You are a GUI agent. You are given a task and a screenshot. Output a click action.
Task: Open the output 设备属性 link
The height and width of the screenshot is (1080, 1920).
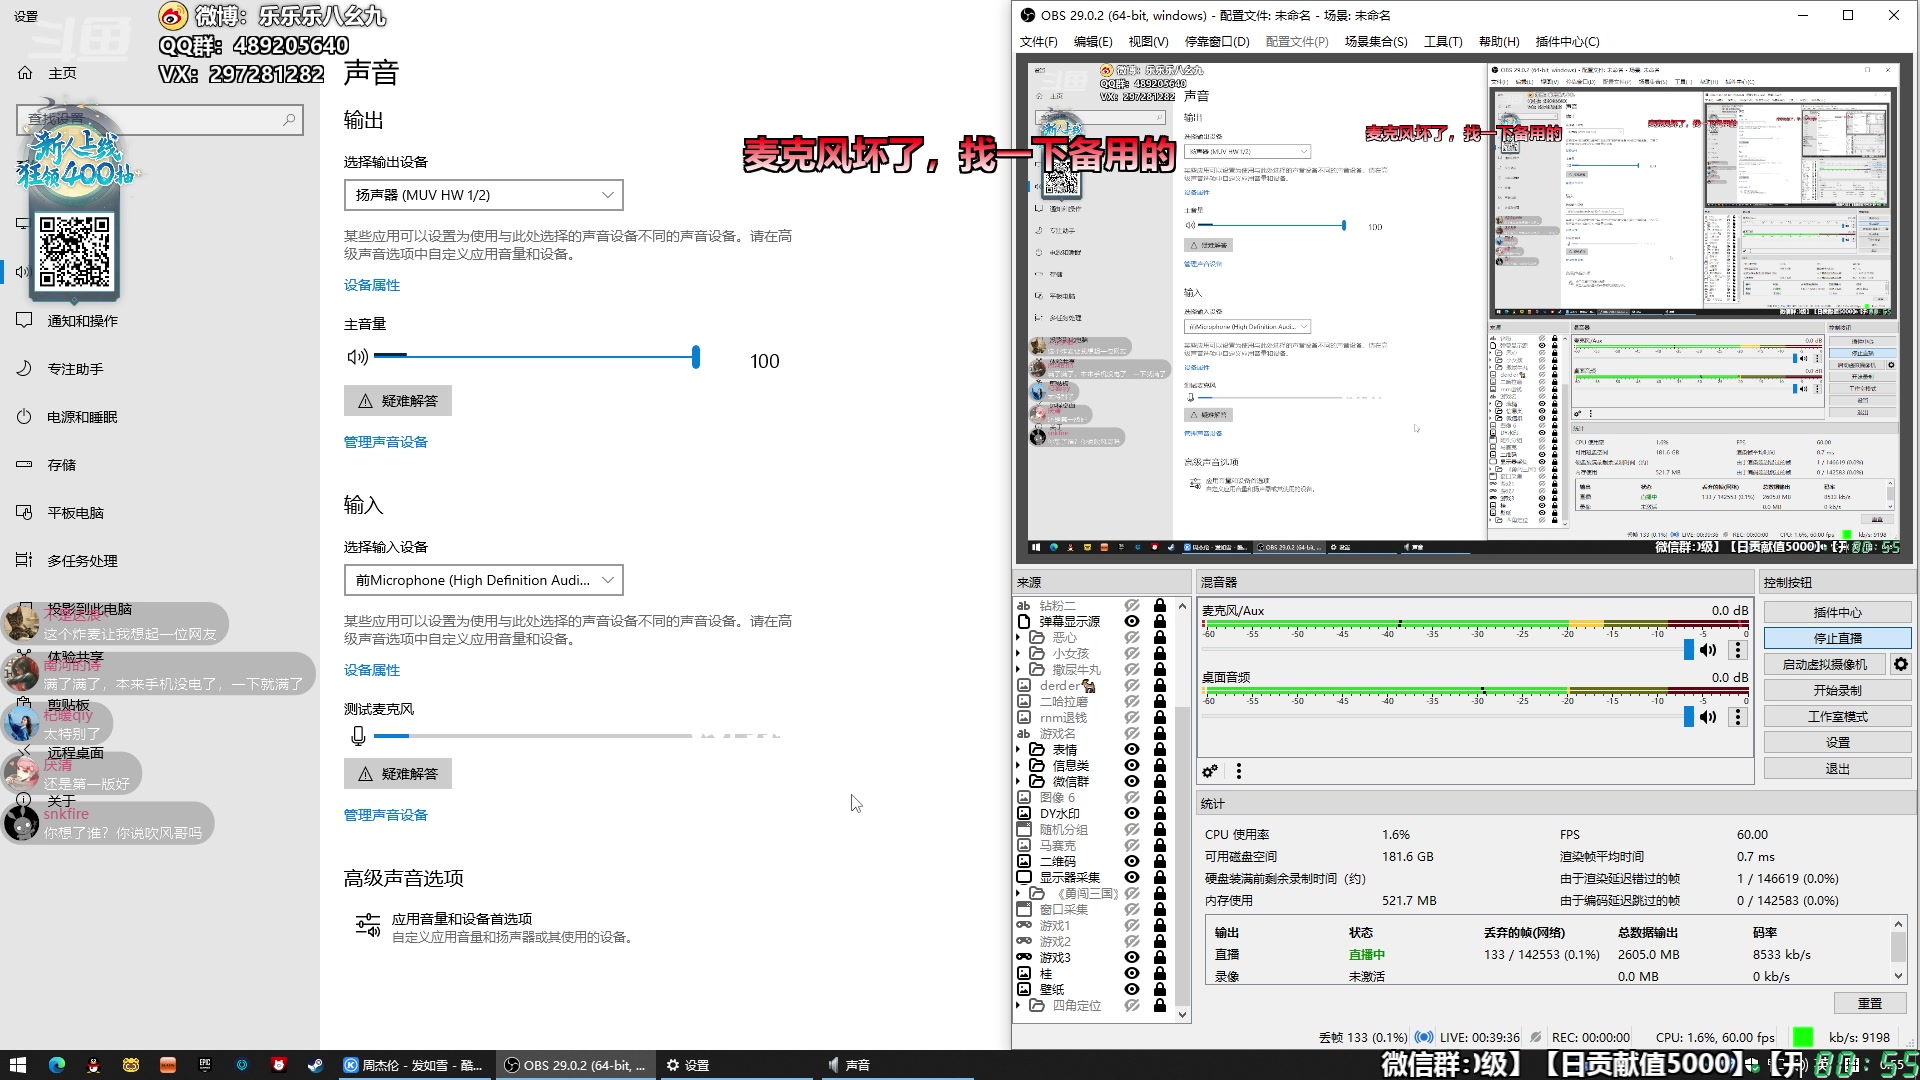372,285
